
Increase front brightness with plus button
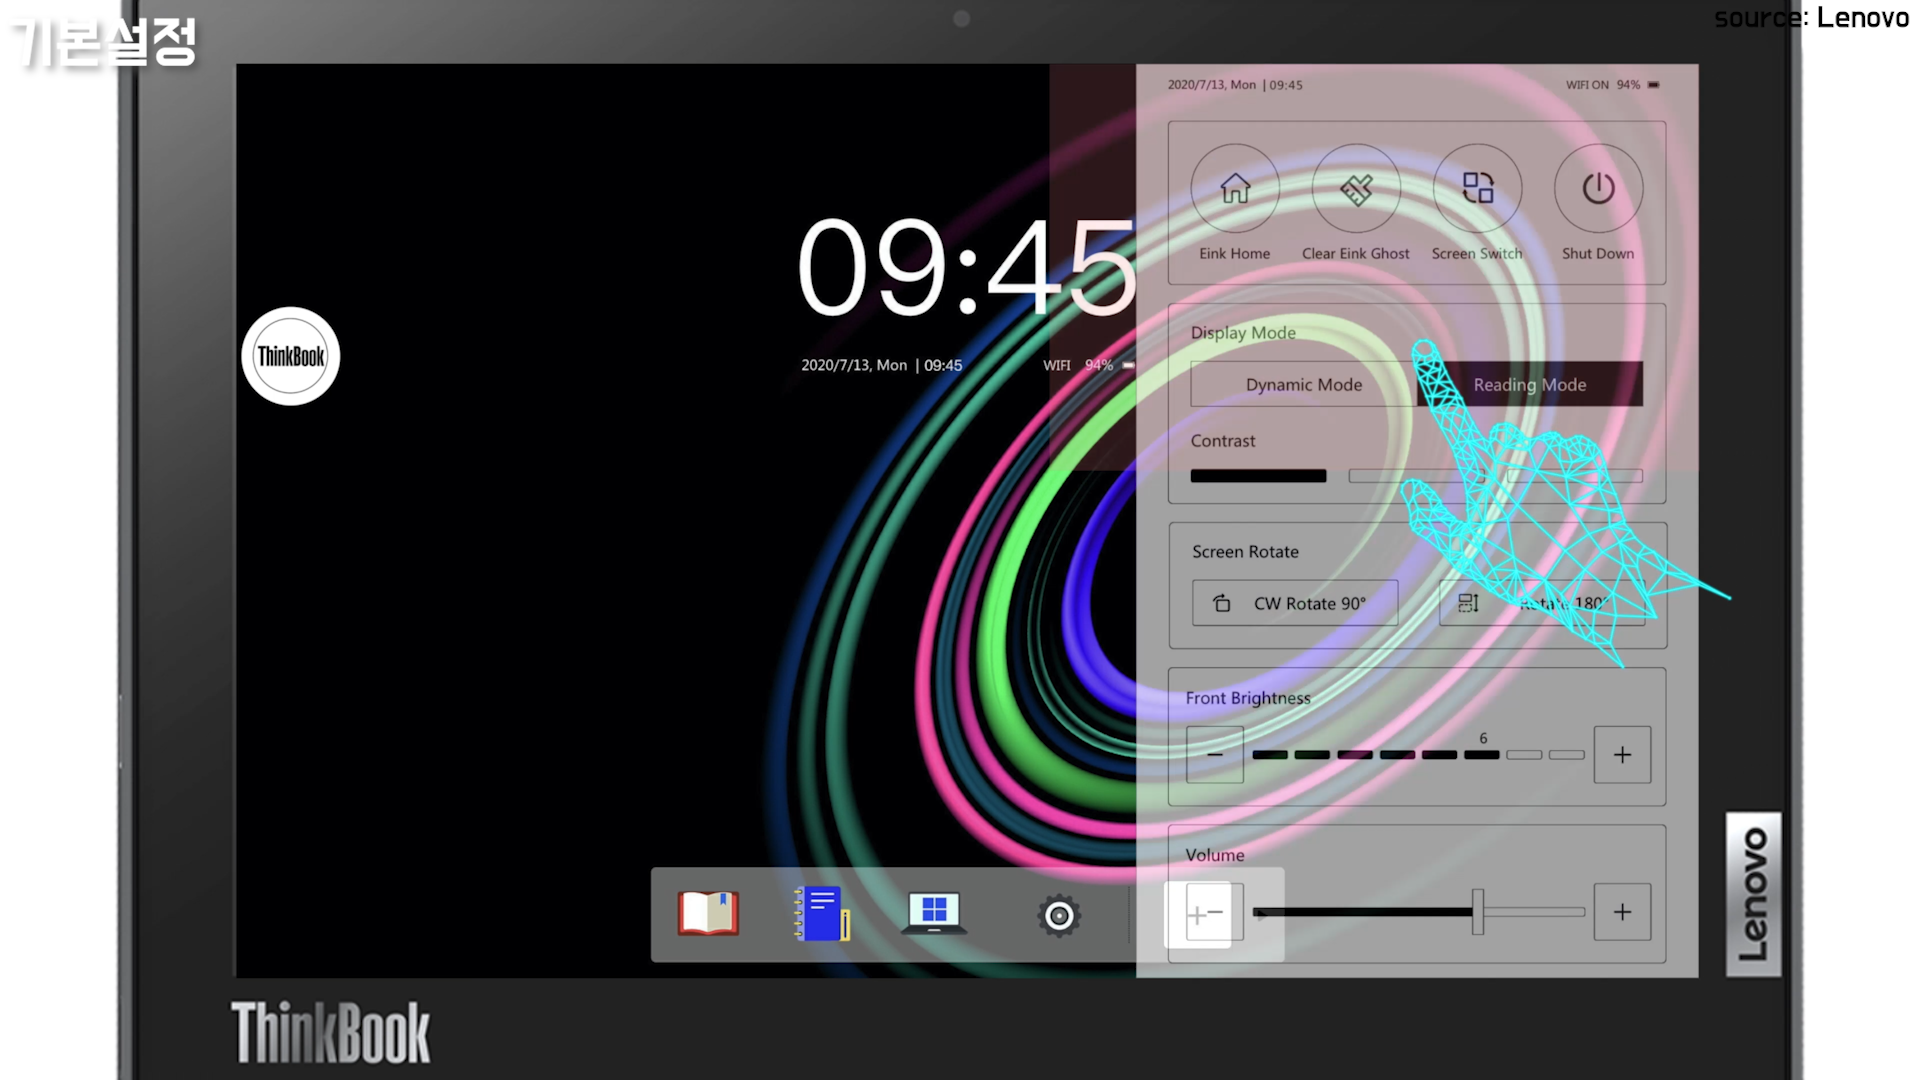click(x=1622, y=755)
